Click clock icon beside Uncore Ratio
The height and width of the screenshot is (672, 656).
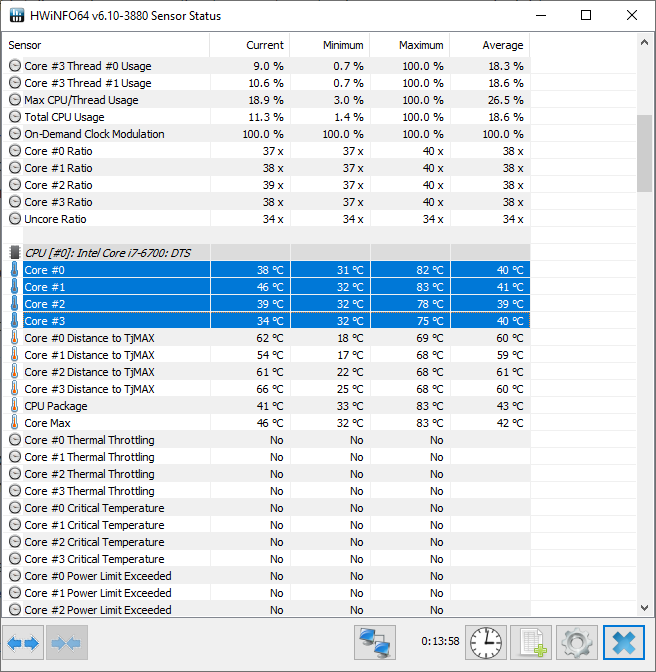click(x=15, y=219)
